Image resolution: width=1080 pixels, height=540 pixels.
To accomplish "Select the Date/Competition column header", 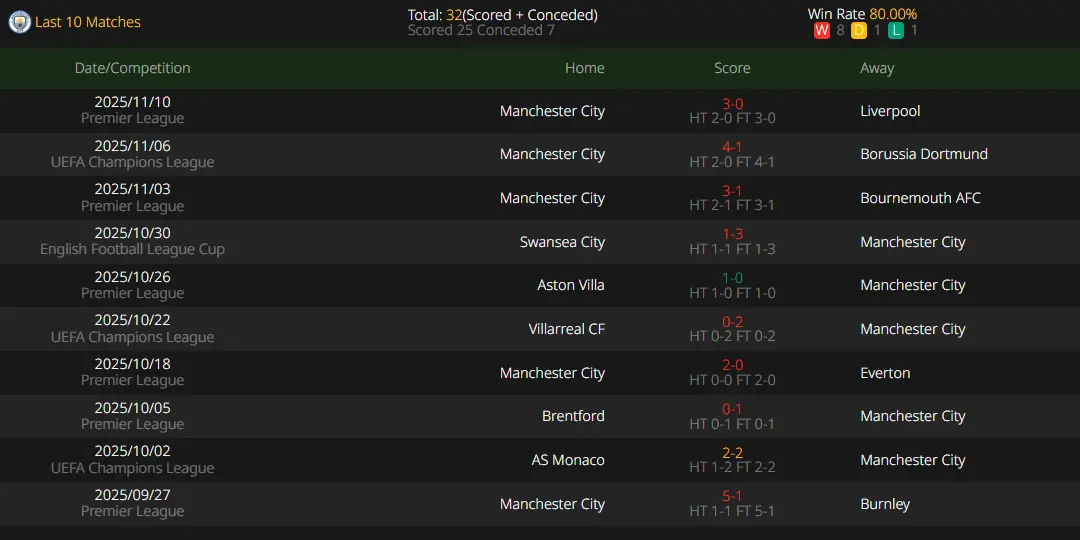I will (132, 68).
